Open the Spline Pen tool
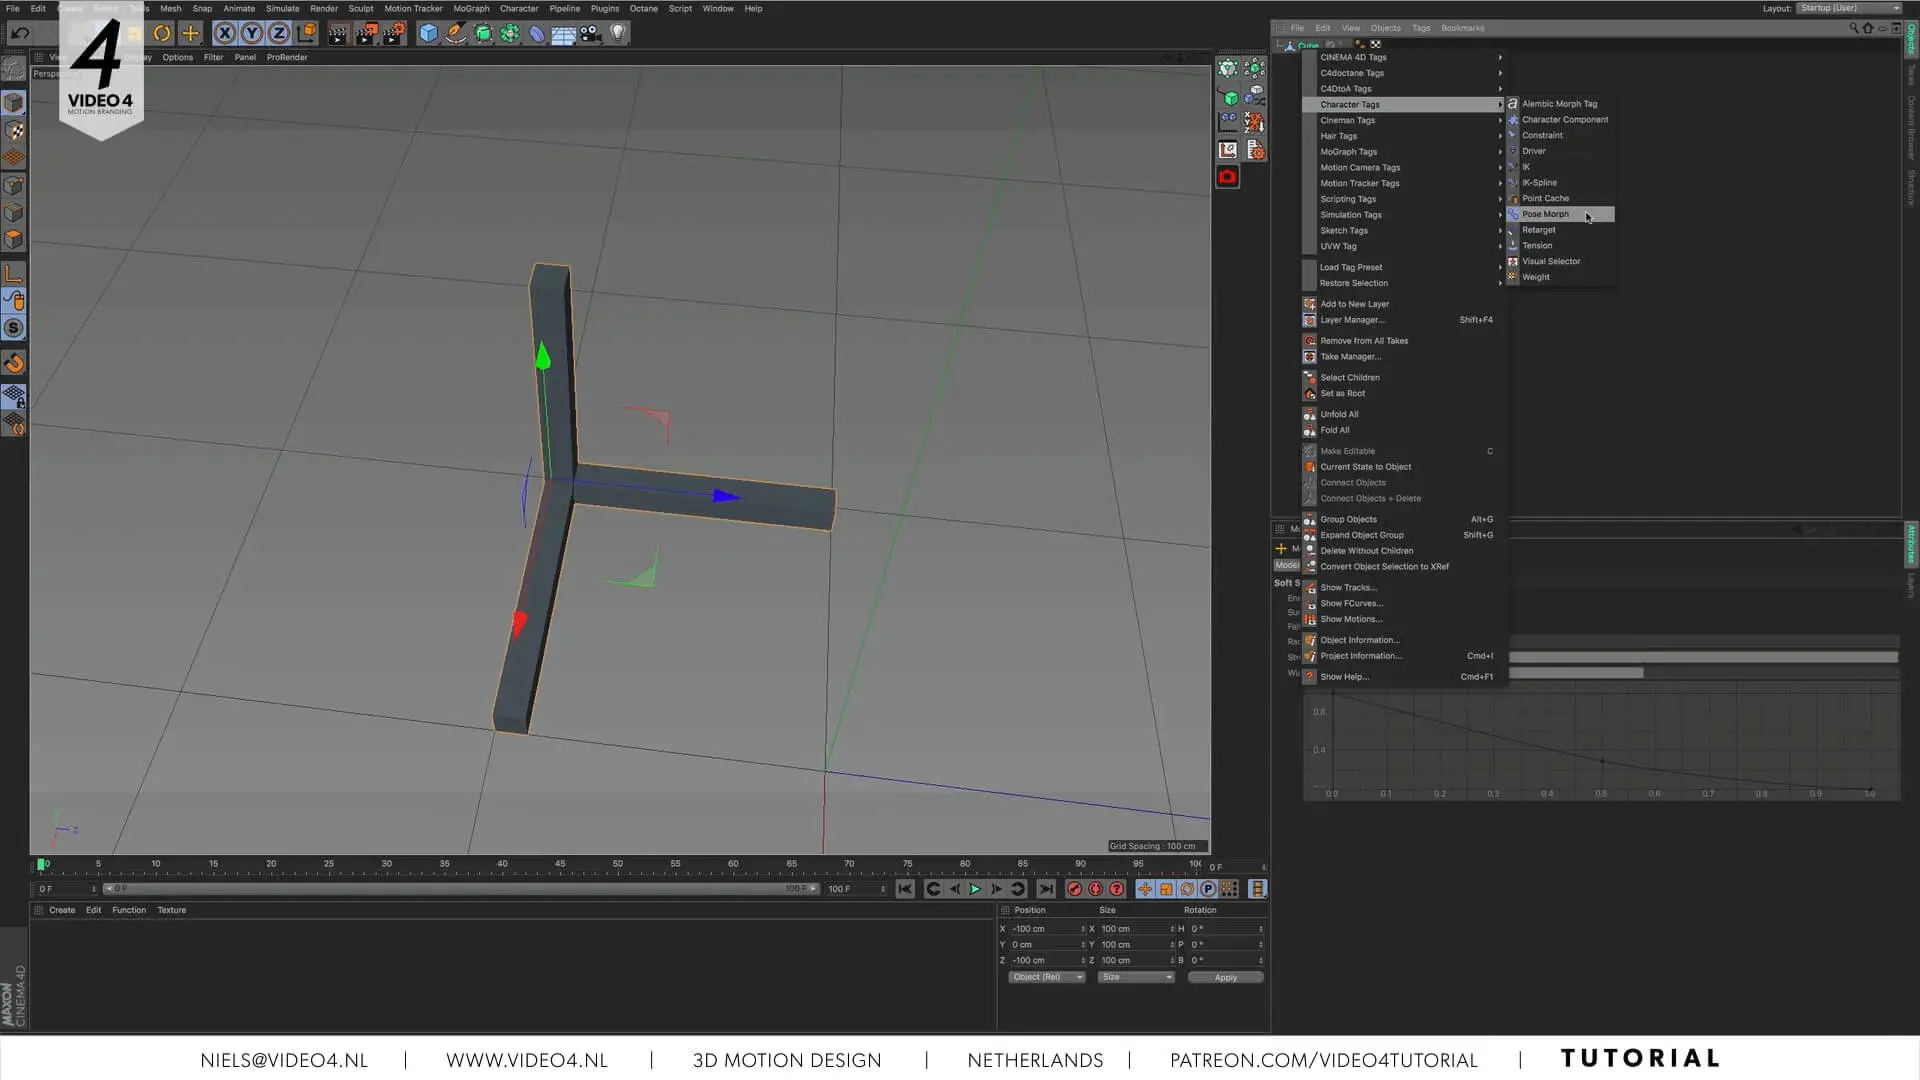 (x=455, y=33)
